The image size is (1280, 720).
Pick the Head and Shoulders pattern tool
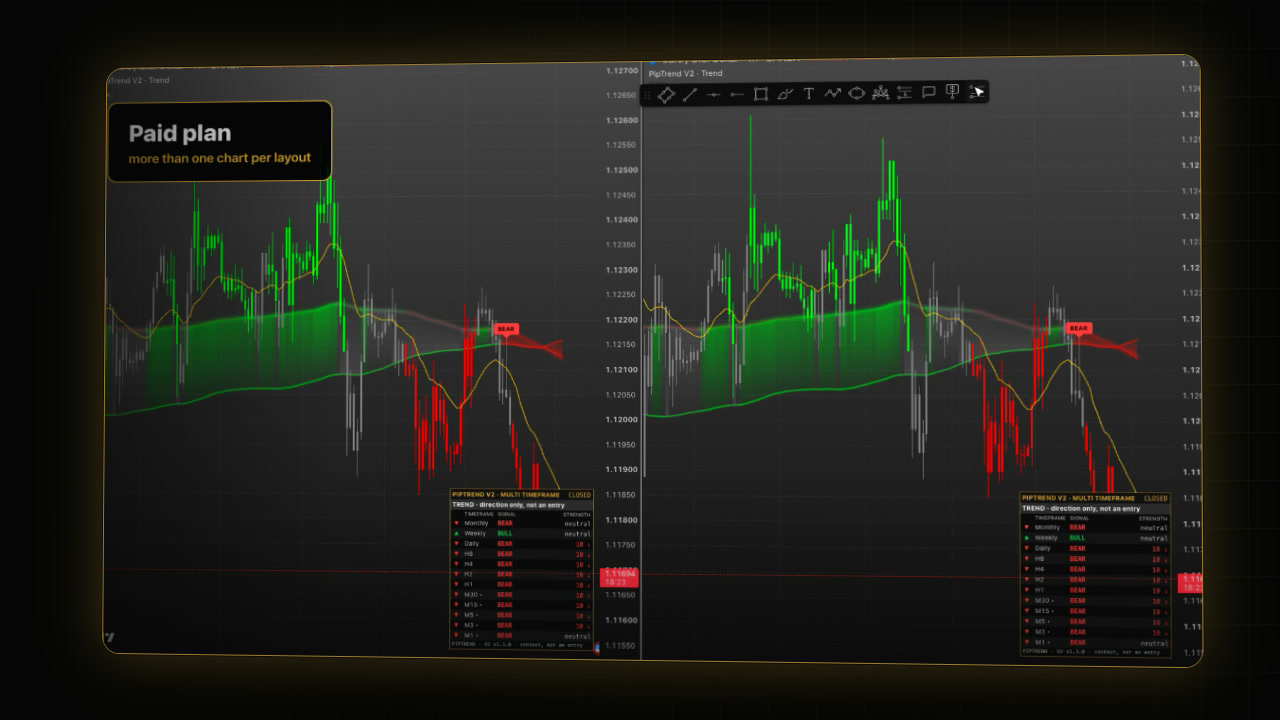pyautogui.click(x=881, y=93)
